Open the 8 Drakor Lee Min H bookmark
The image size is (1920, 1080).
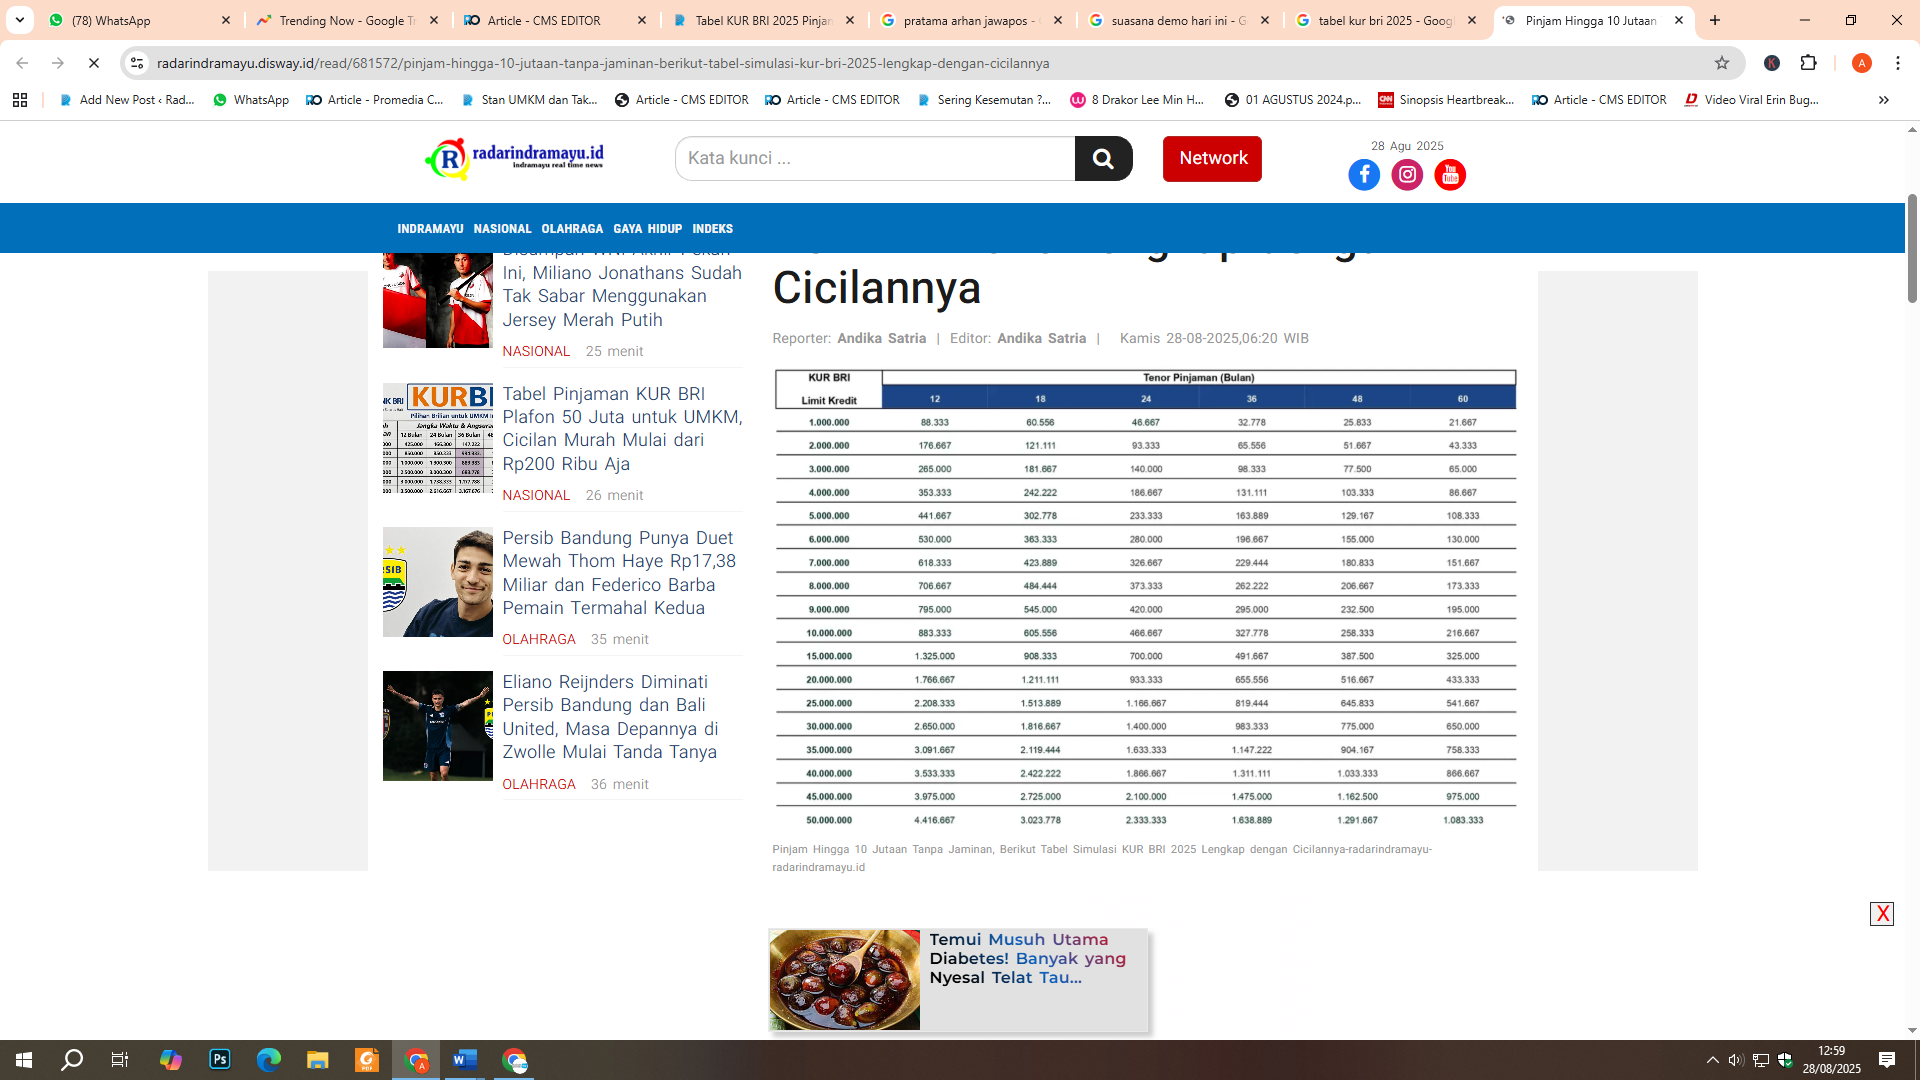pos(1137,100)
